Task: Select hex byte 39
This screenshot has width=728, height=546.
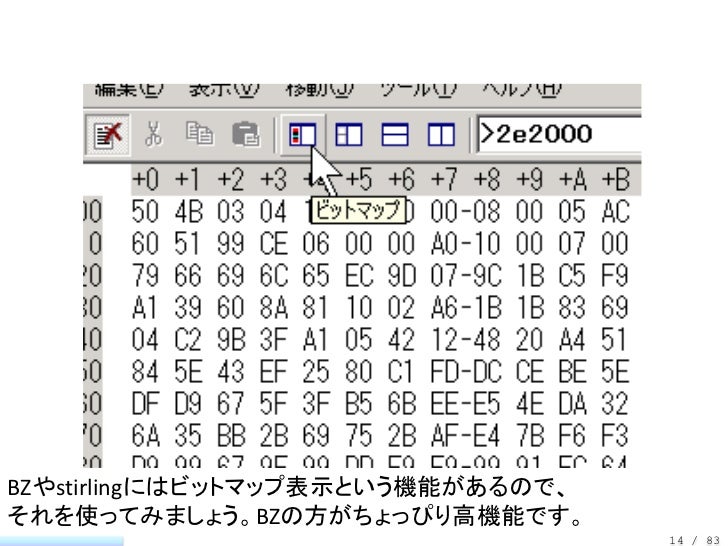Action: click(188, 307)
